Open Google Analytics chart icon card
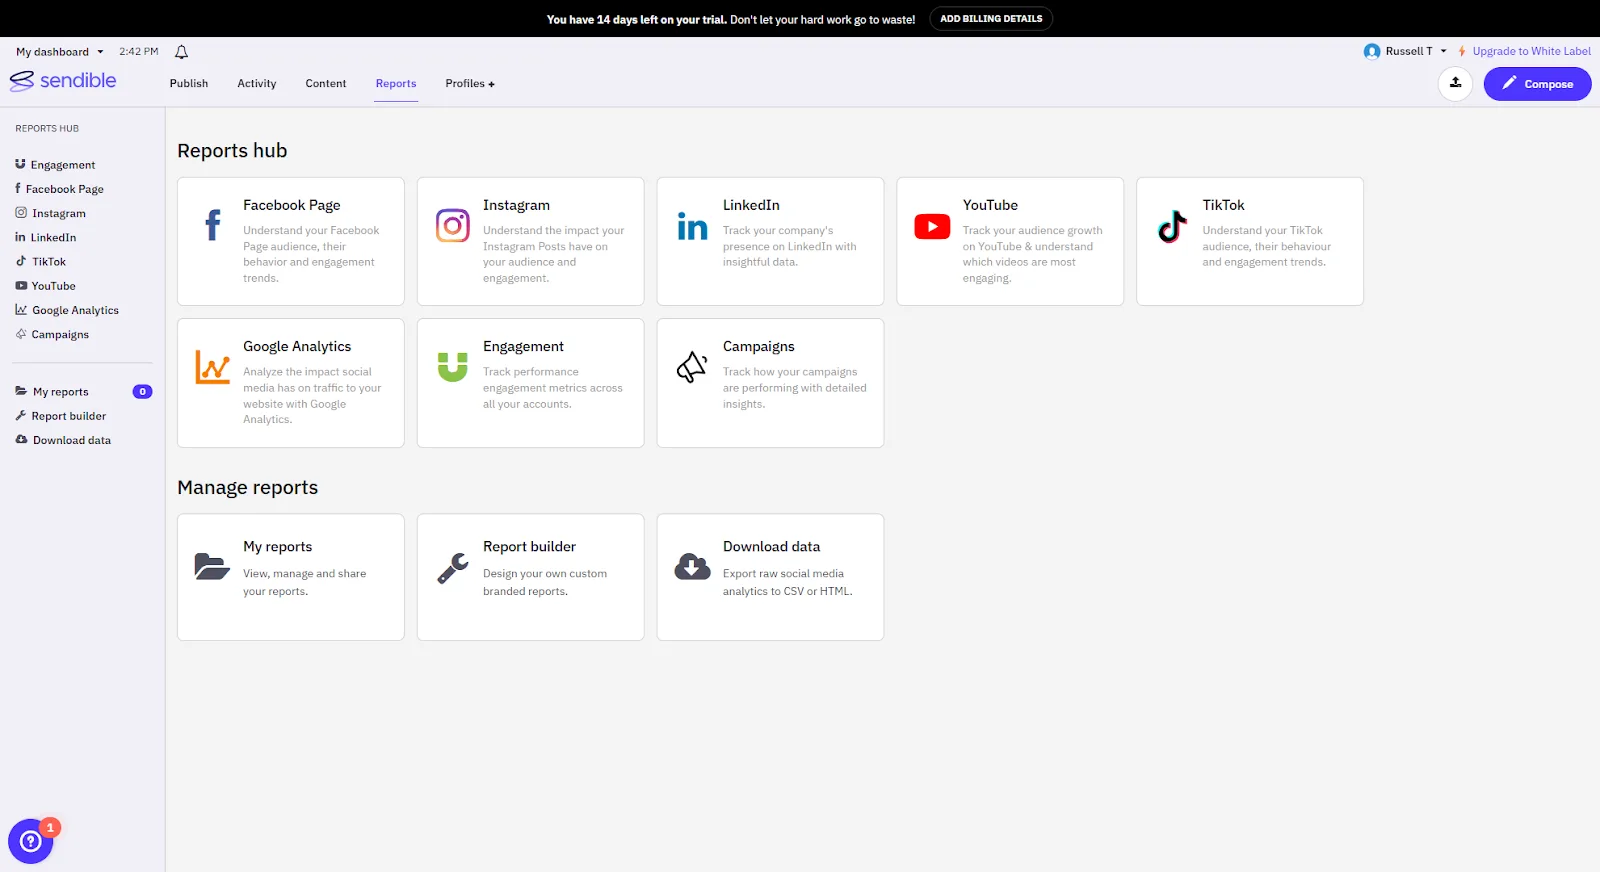Image resolution: width=1600 pixels, height=872 pixels. pos(212,367)
